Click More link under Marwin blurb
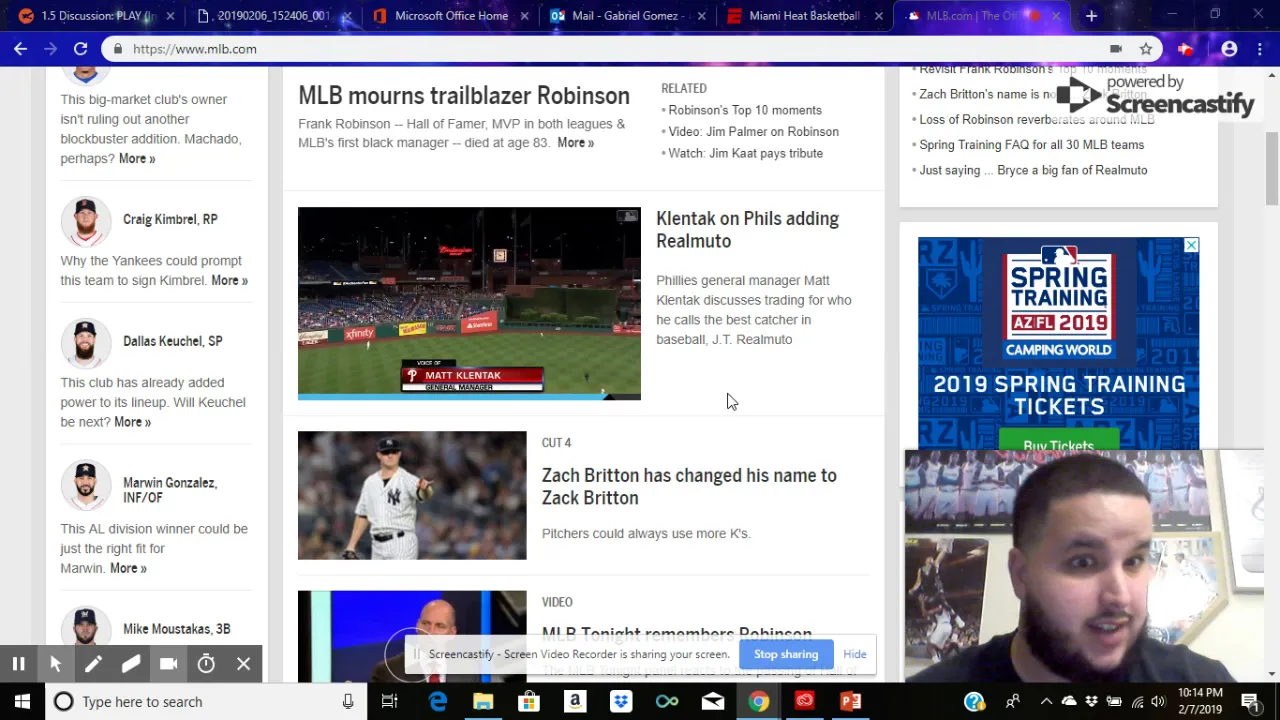The image size is (1280, 720). 128,568
